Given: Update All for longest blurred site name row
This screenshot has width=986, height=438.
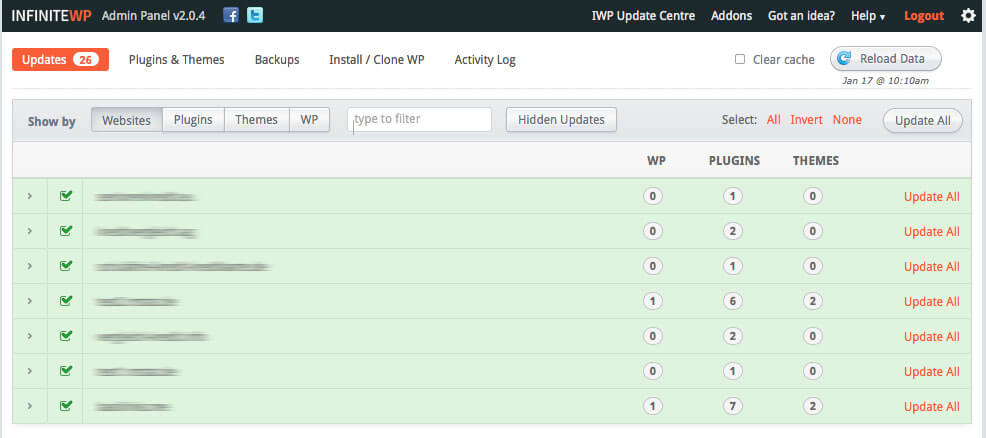Looking at the screenshot, I should pos(932,266).
